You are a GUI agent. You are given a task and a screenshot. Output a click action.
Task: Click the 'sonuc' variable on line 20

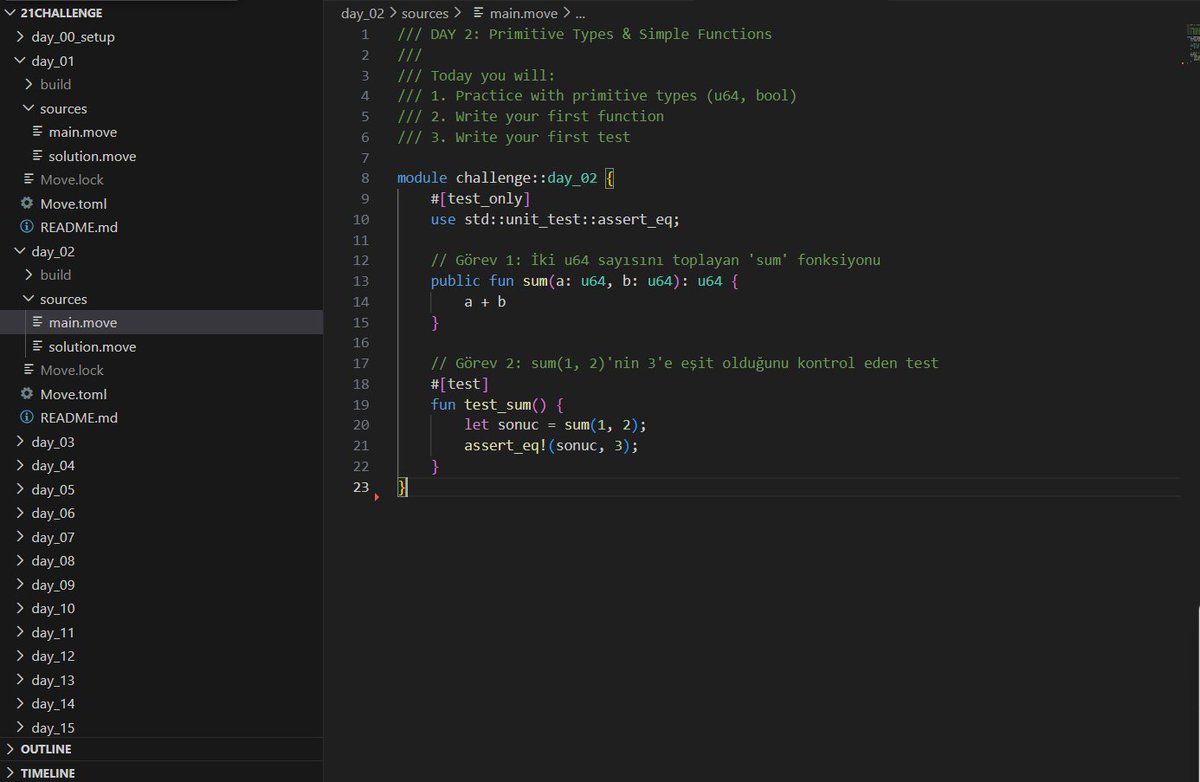coord(518,425)
